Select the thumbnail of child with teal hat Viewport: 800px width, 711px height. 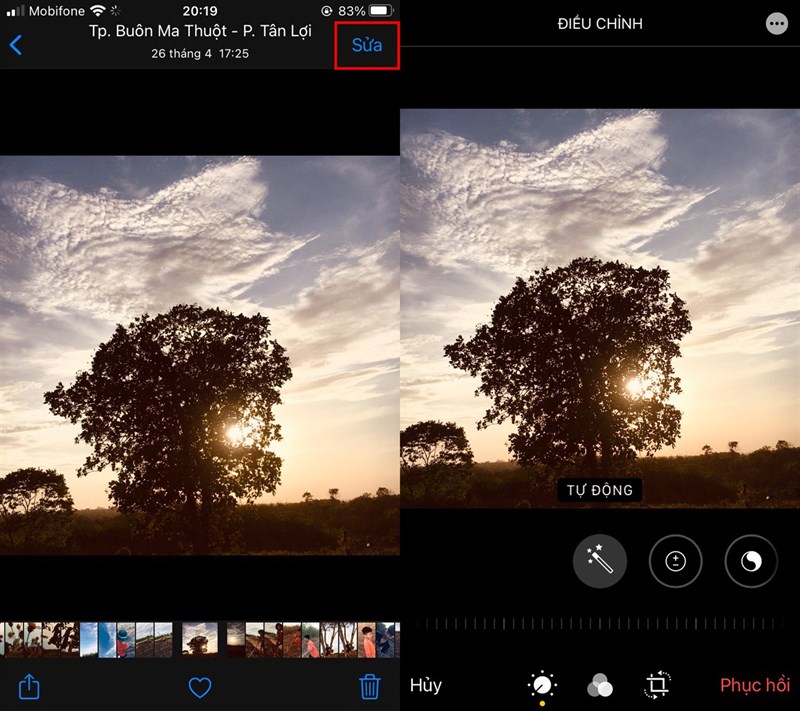click(126, 640)
